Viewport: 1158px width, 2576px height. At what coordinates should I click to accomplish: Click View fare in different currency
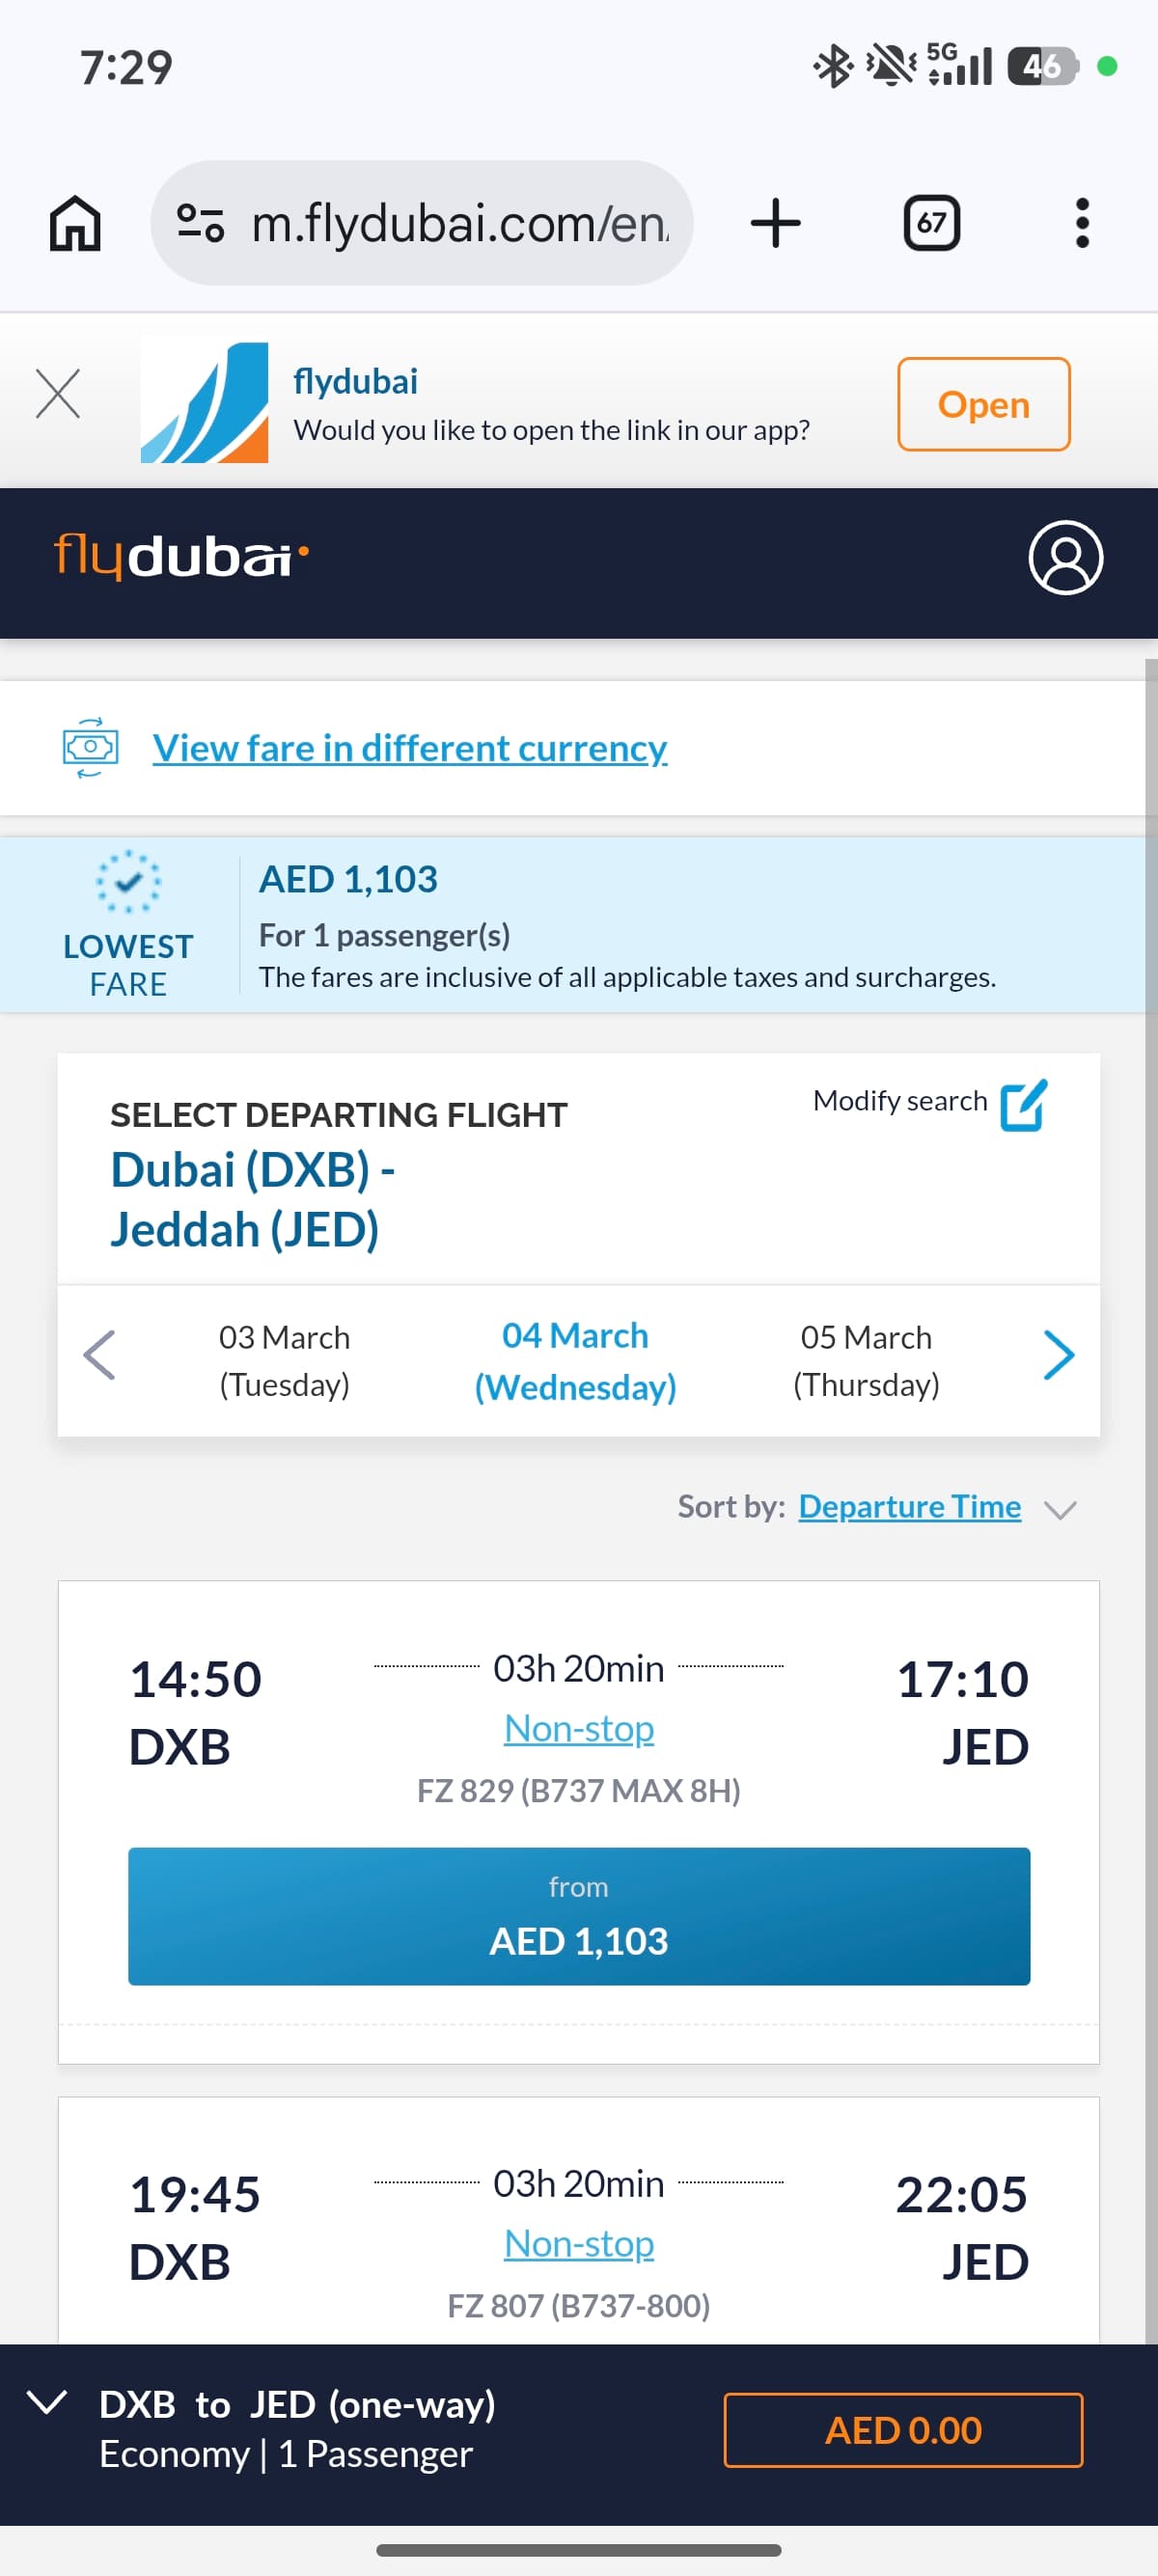409,748
